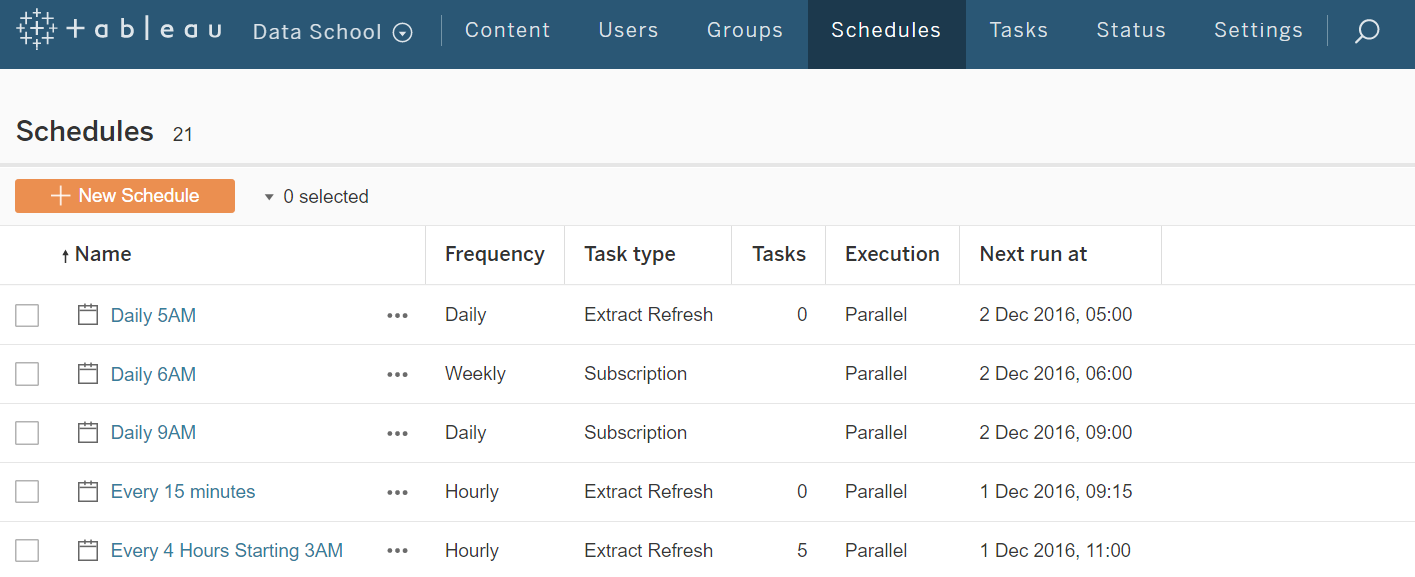Click the Tableau logo icon
Viewport: 1415px width, 577px height.
point(37,30)
